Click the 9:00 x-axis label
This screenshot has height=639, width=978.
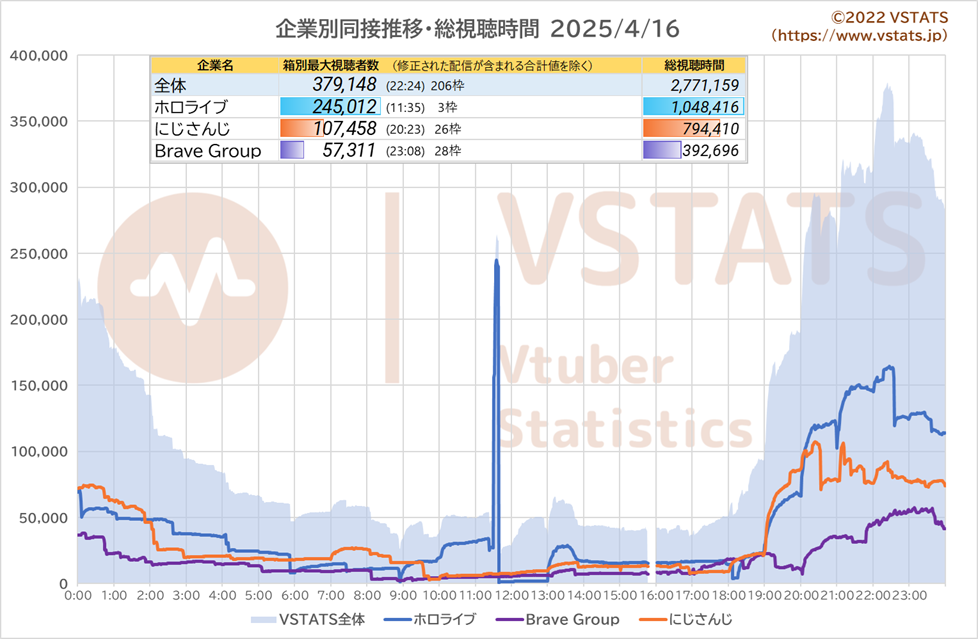[404, 595]
